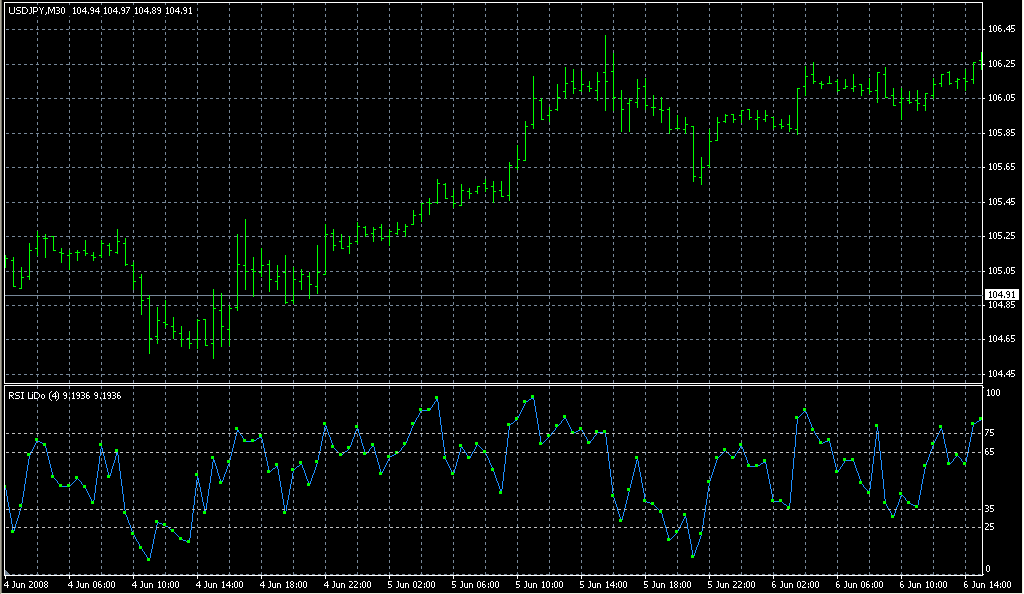
Task: Click the 5 Jun 02:00 time label
Action: pos(412,584)
